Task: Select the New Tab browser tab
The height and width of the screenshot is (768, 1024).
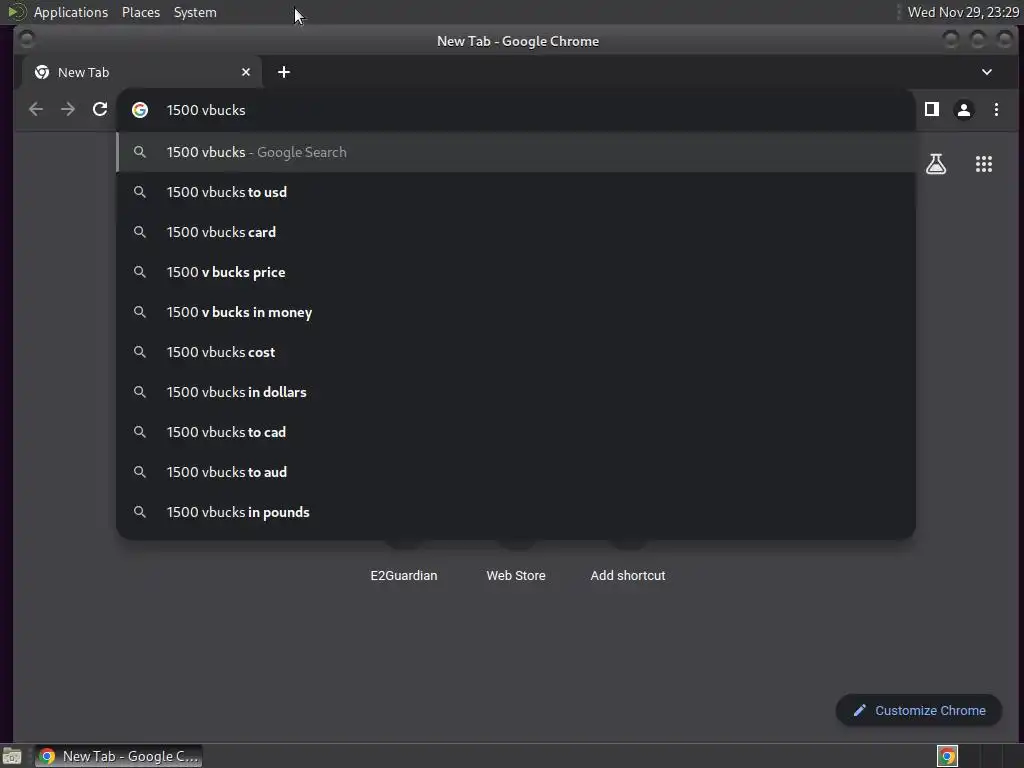Action: (141, 72)
